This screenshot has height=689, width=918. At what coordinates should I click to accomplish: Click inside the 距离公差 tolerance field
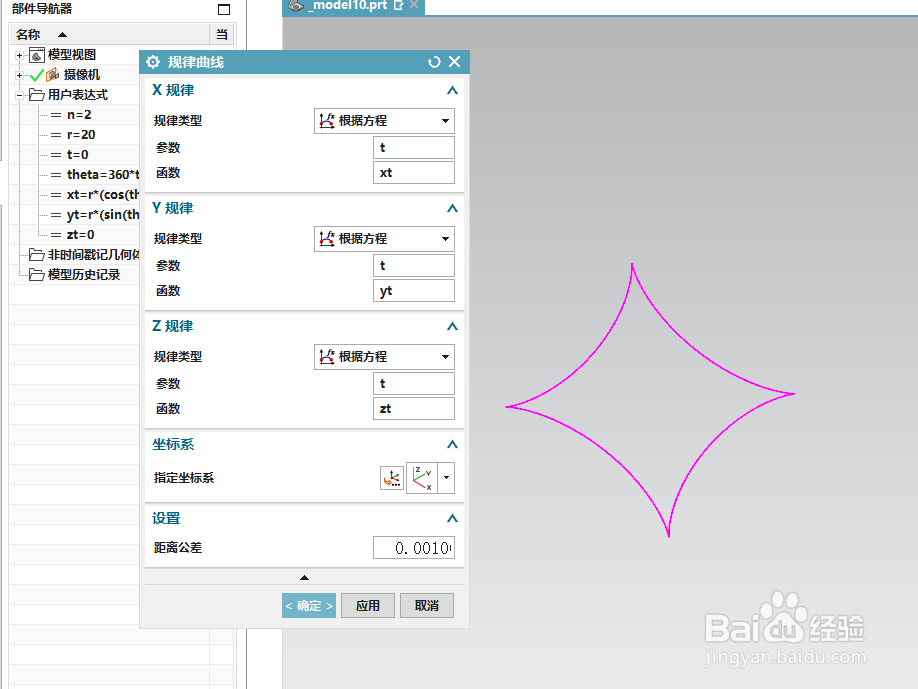[x=414, y=547]
